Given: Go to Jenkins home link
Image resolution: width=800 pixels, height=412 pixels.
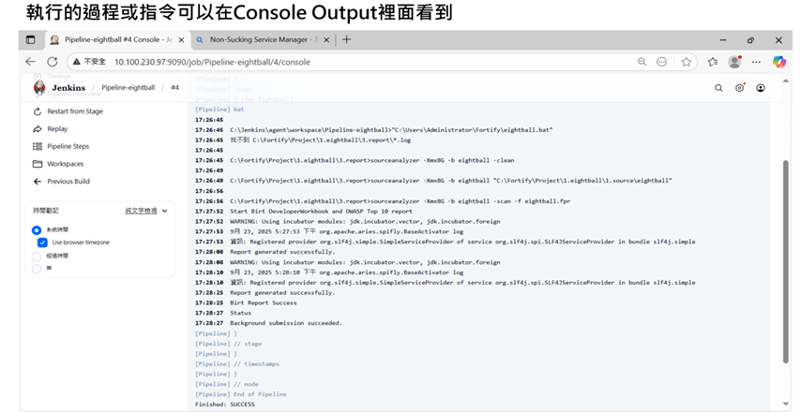Looking at the screenshot, I should tap(68, 88).
